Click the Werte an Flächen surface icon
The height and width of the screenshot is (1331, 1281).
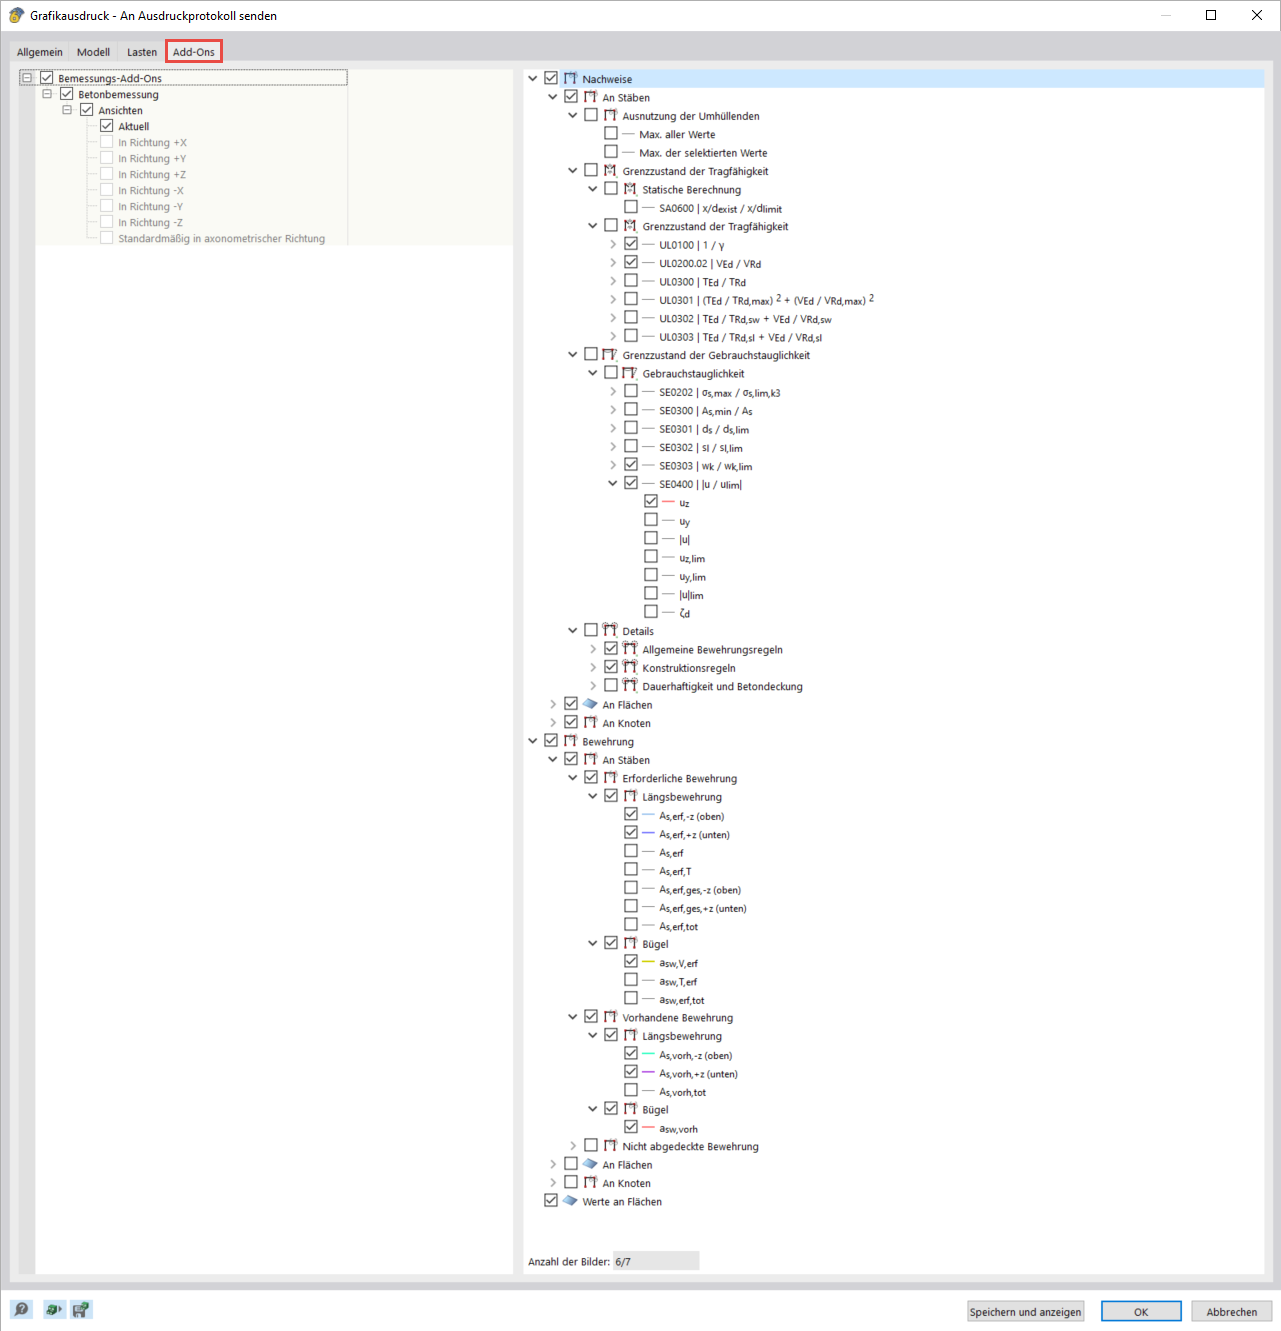click(570, 1200)
